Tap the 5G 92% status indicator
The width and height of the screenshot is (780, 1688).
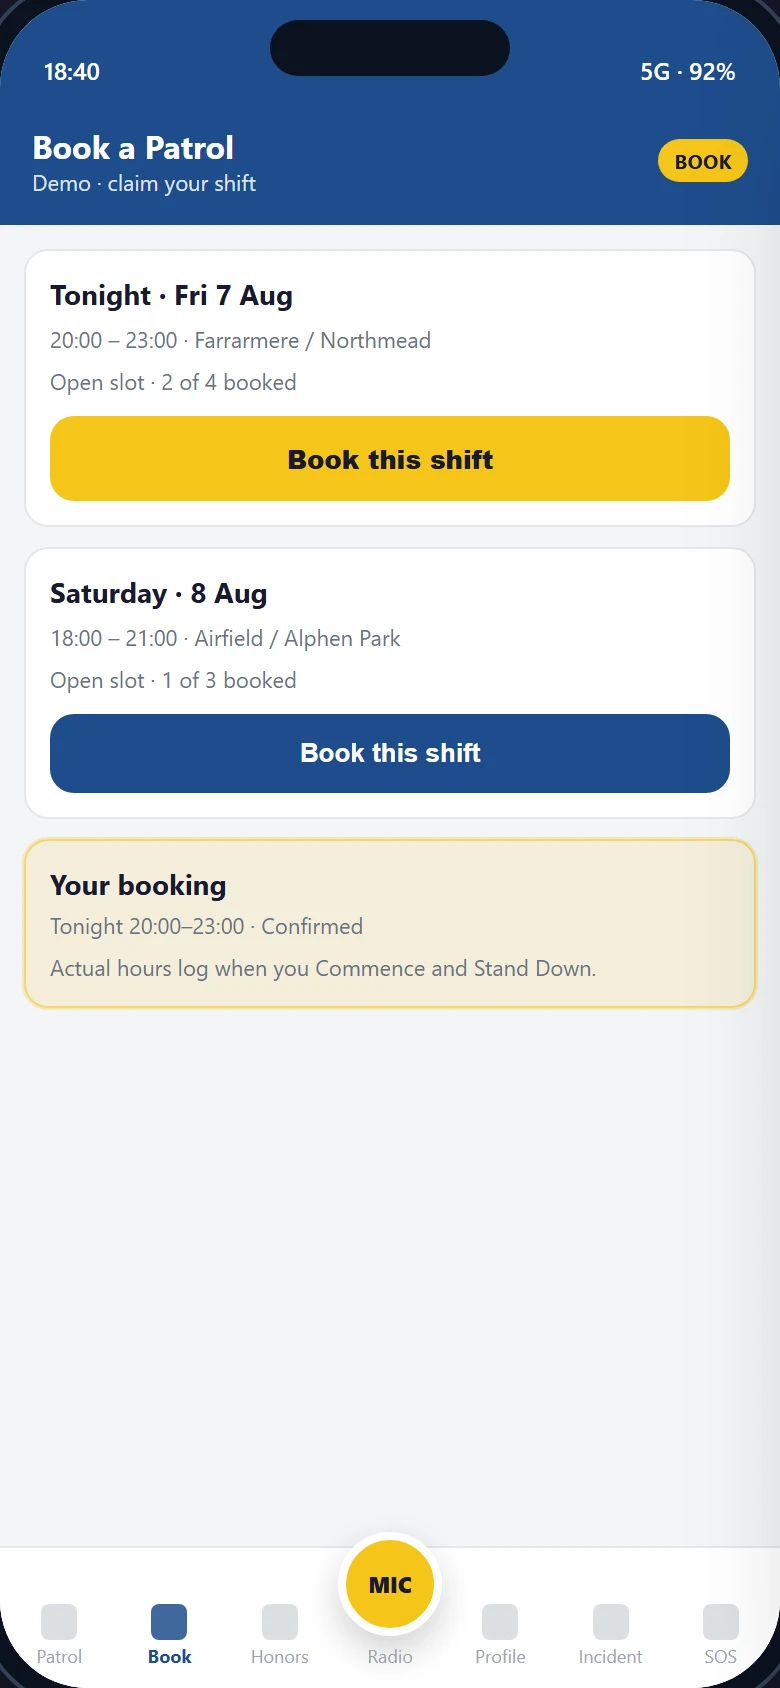[688, 72]
